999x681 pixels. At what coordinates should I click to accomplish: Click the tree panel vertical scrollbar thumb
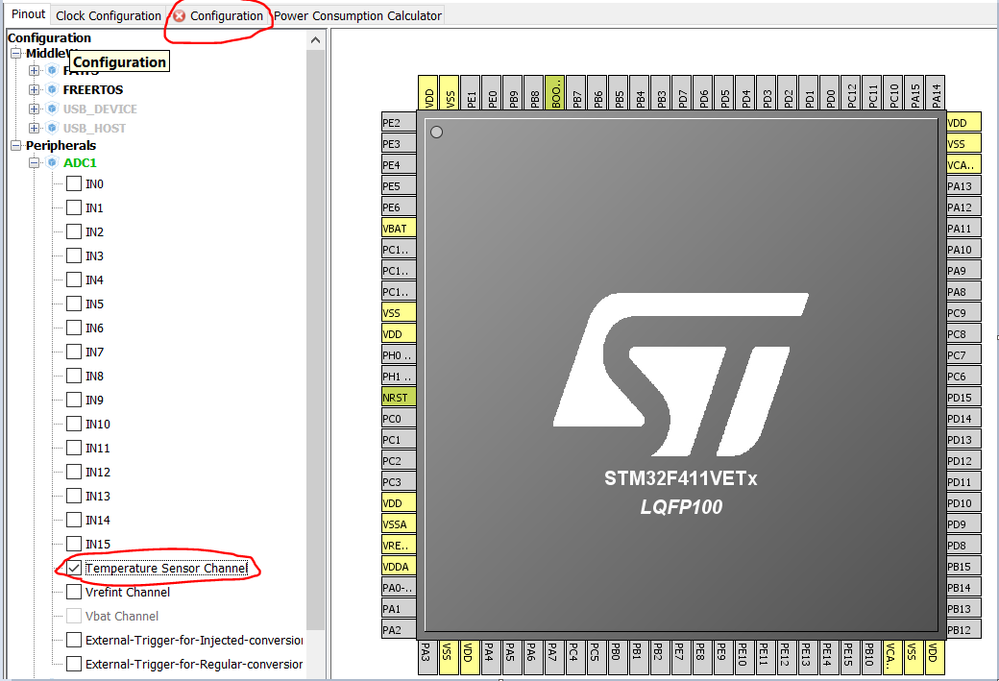coord(315,340)
